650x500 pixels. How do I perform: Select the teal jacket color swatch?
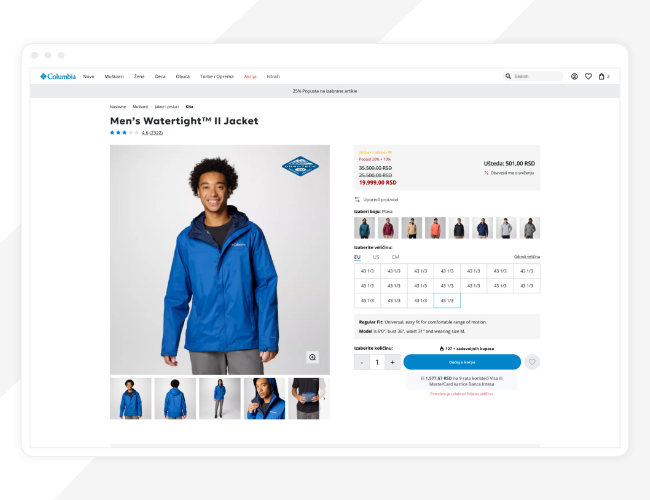(x=364, y=228)
